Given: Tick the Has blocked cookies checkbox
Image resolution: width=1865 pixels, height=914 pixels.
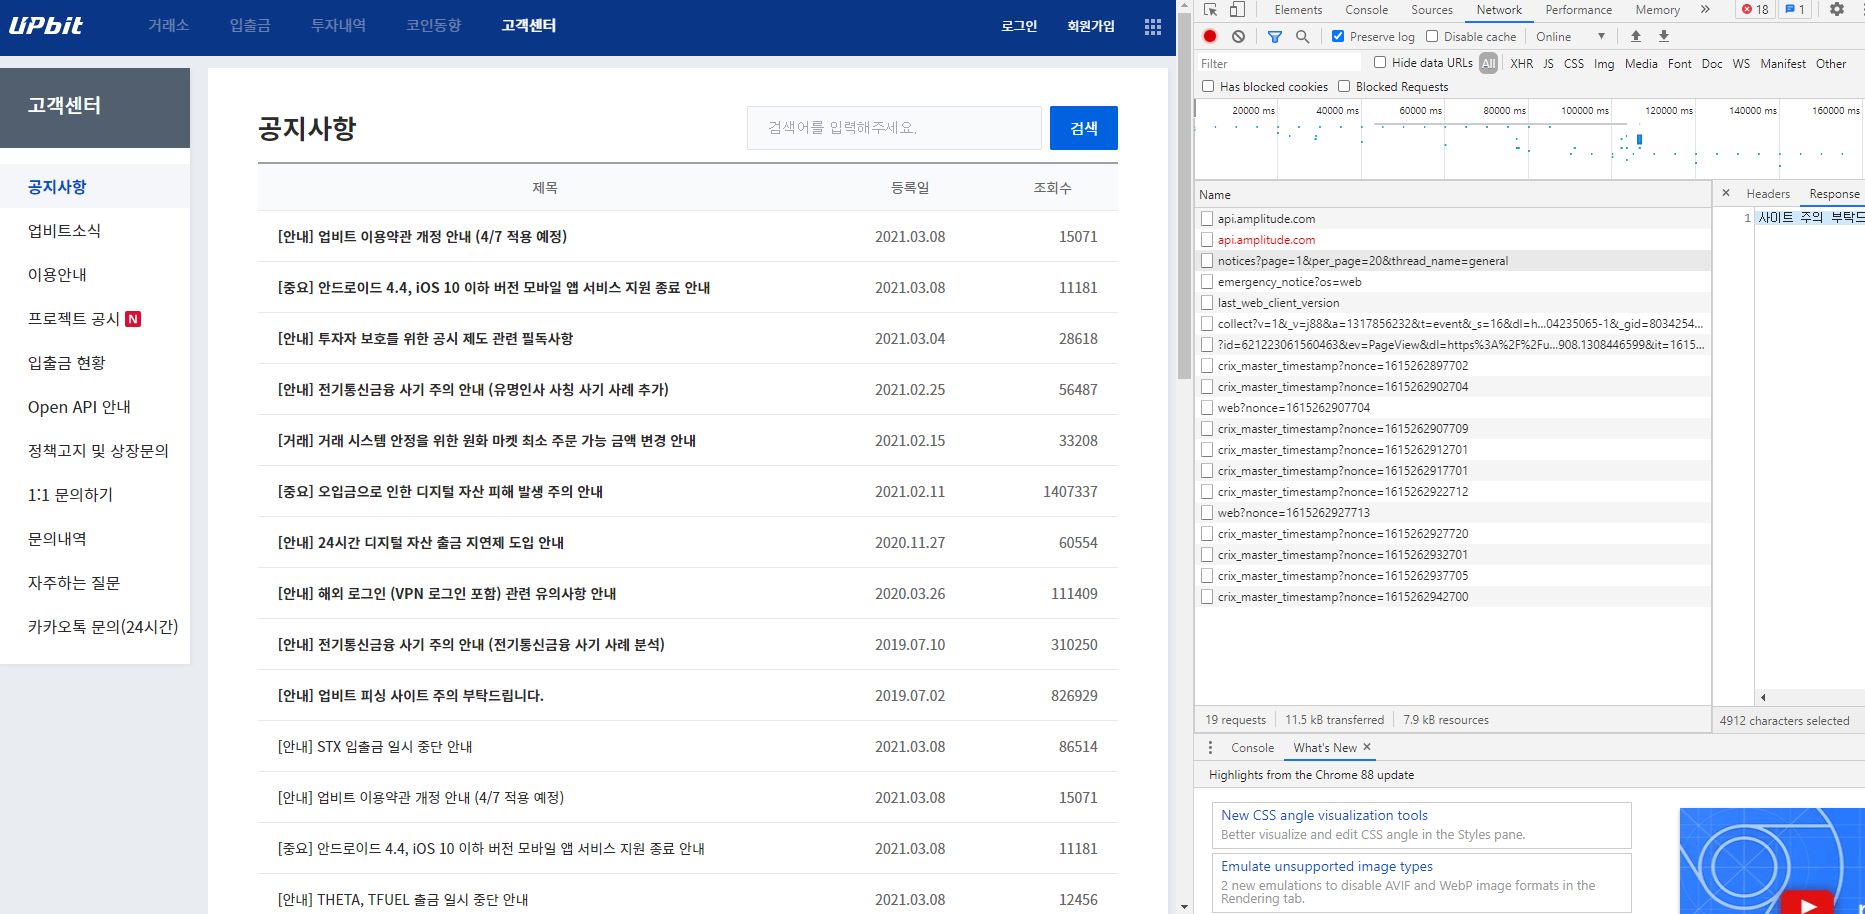Looking at the screenshot, I should click(1208, 86).
